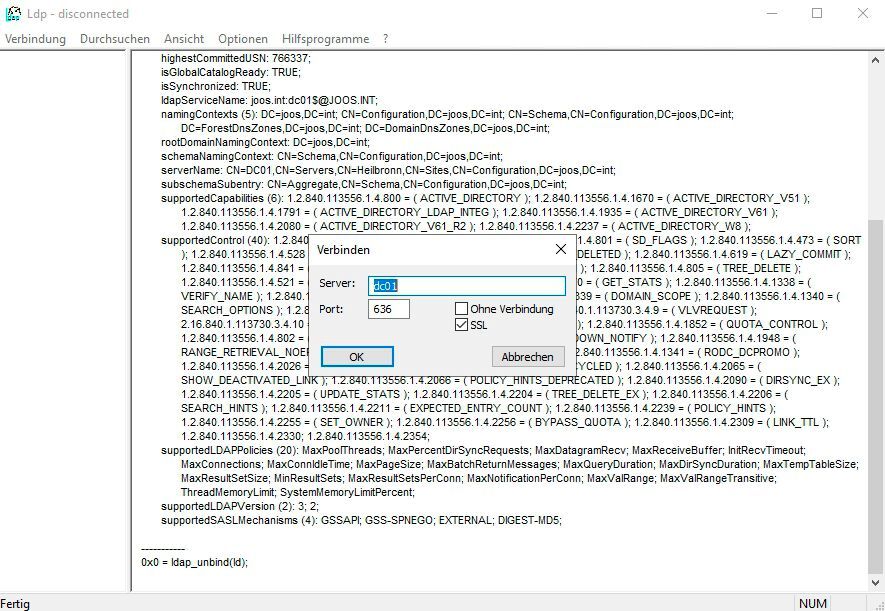Viewport: 885px width, 611px height.
Task: Open the Optionen menu
Action: pyautogui.click(x=243, y=38)
